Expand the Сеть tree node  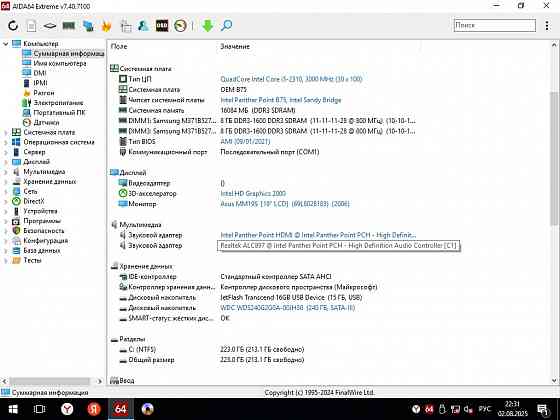coord(5,191)
